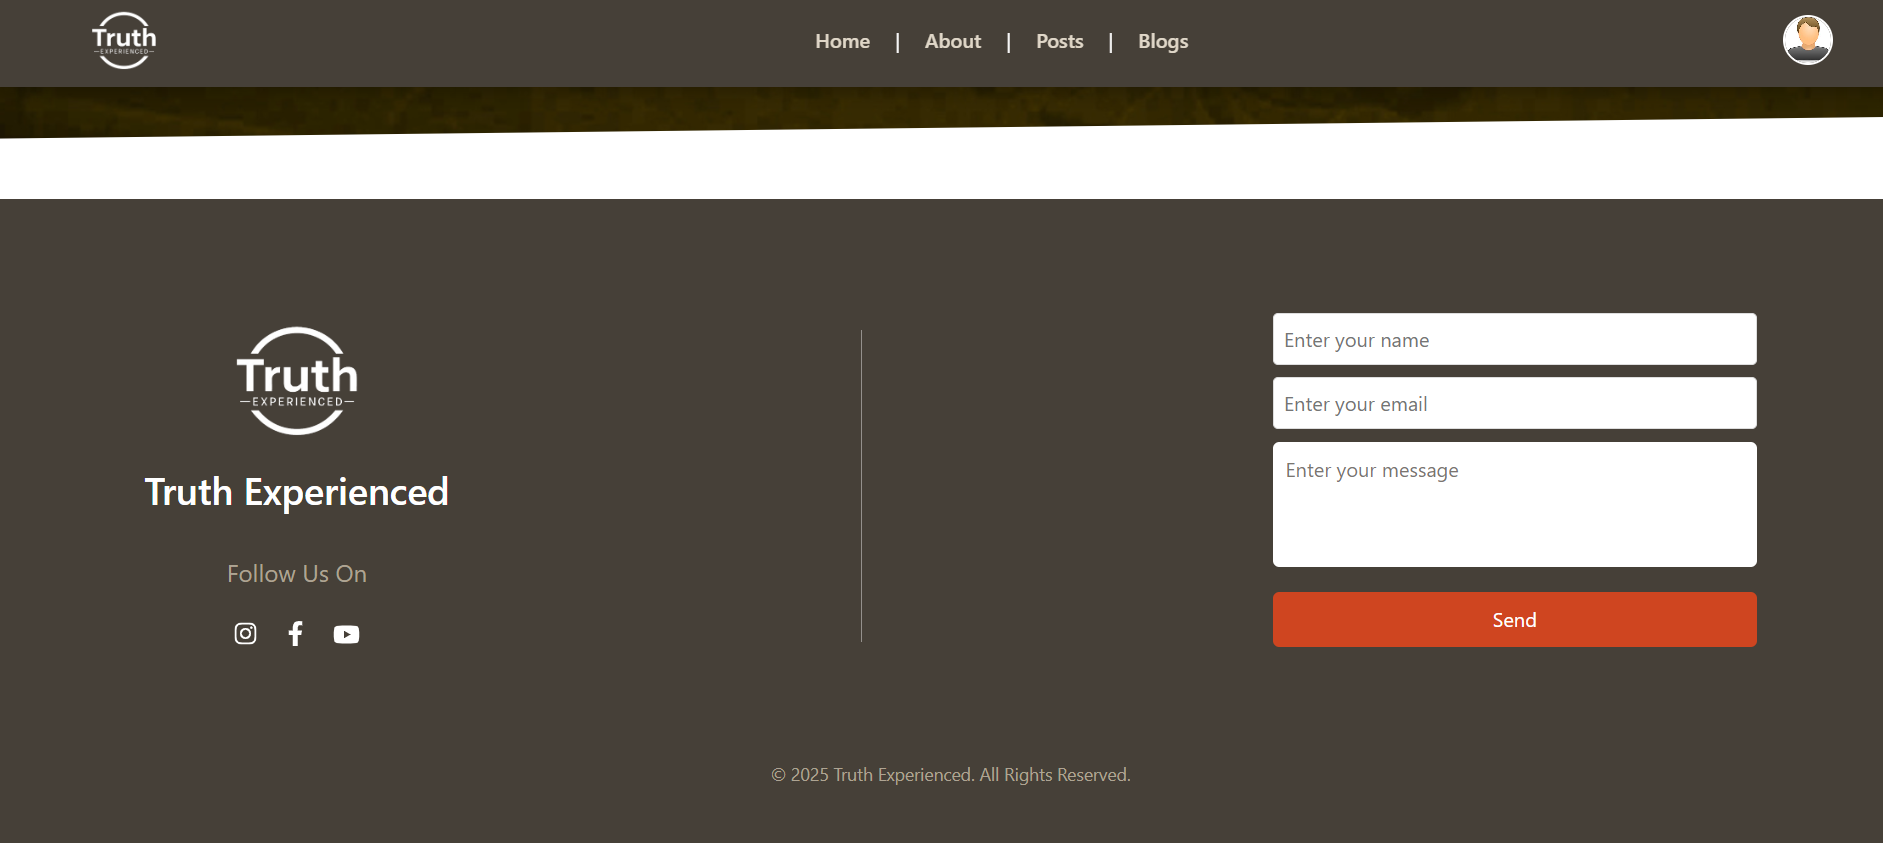Click the 2025 copyright notice text

950,775
